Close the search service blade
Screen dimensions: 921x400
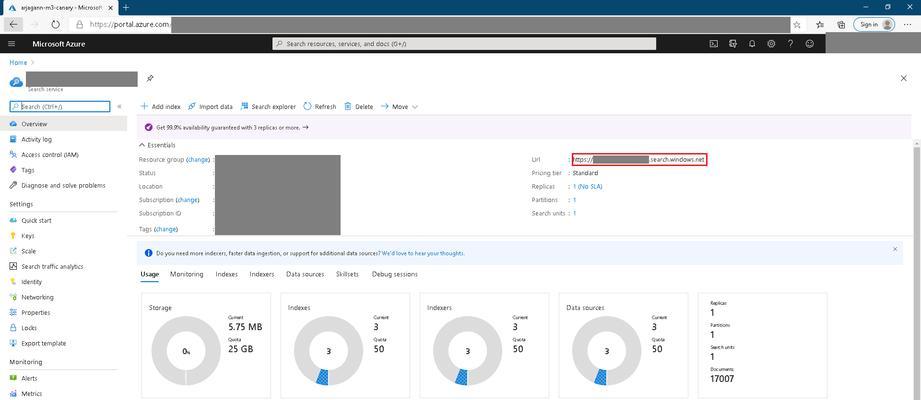coord(903,78)
